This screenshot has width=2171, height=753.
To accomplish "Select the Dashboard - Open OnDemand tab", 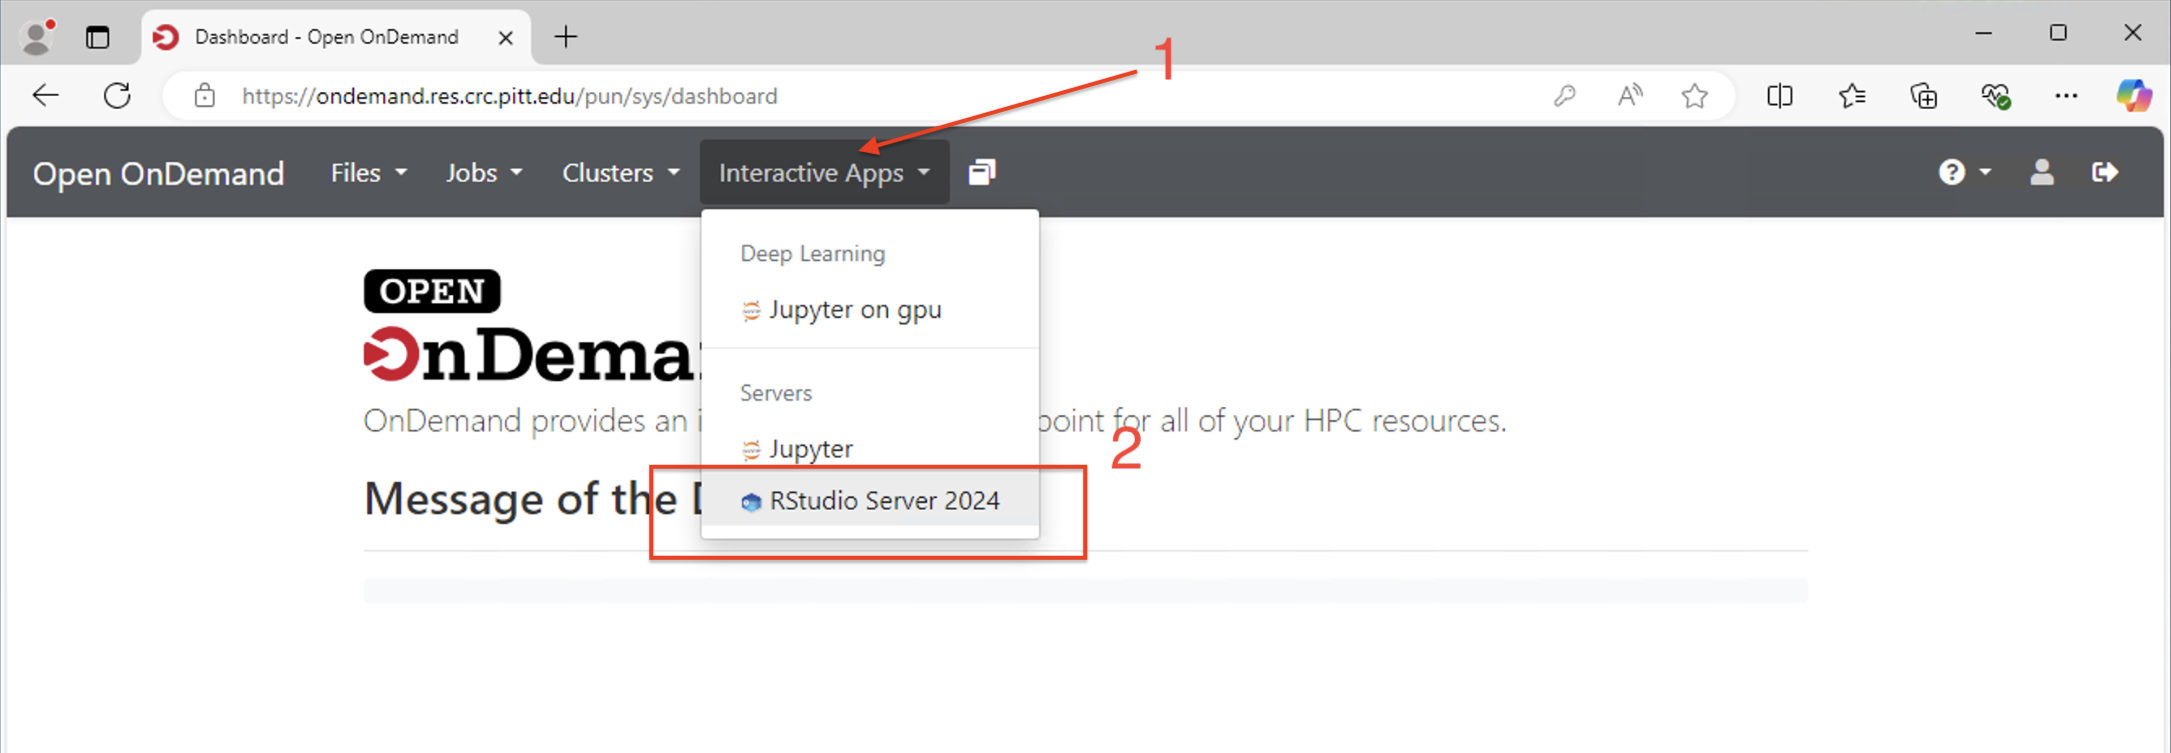I will [336, 38].
